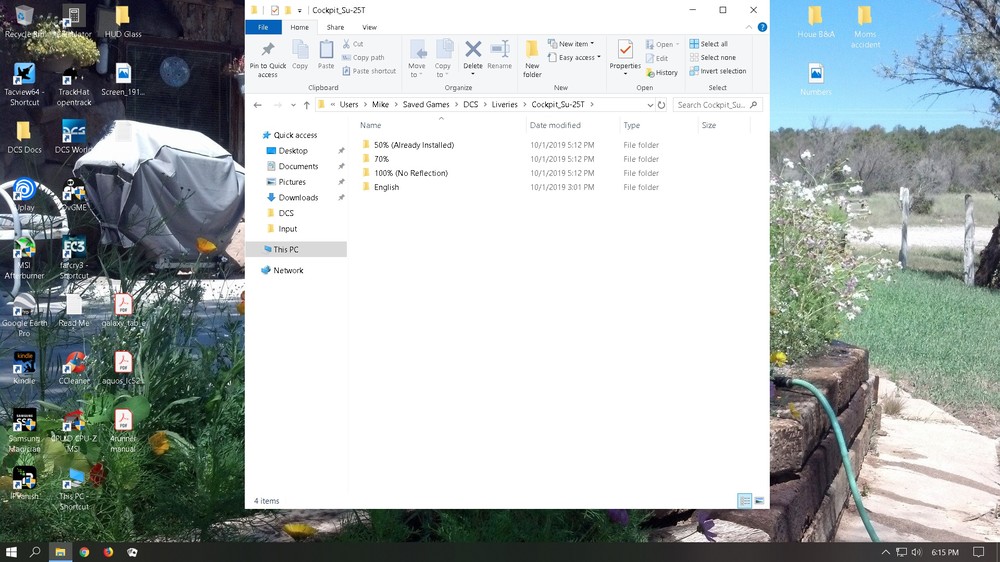Switch to the Share ribbon tab
This screenshot has height=562, width=1000.
tap(335, 27)
